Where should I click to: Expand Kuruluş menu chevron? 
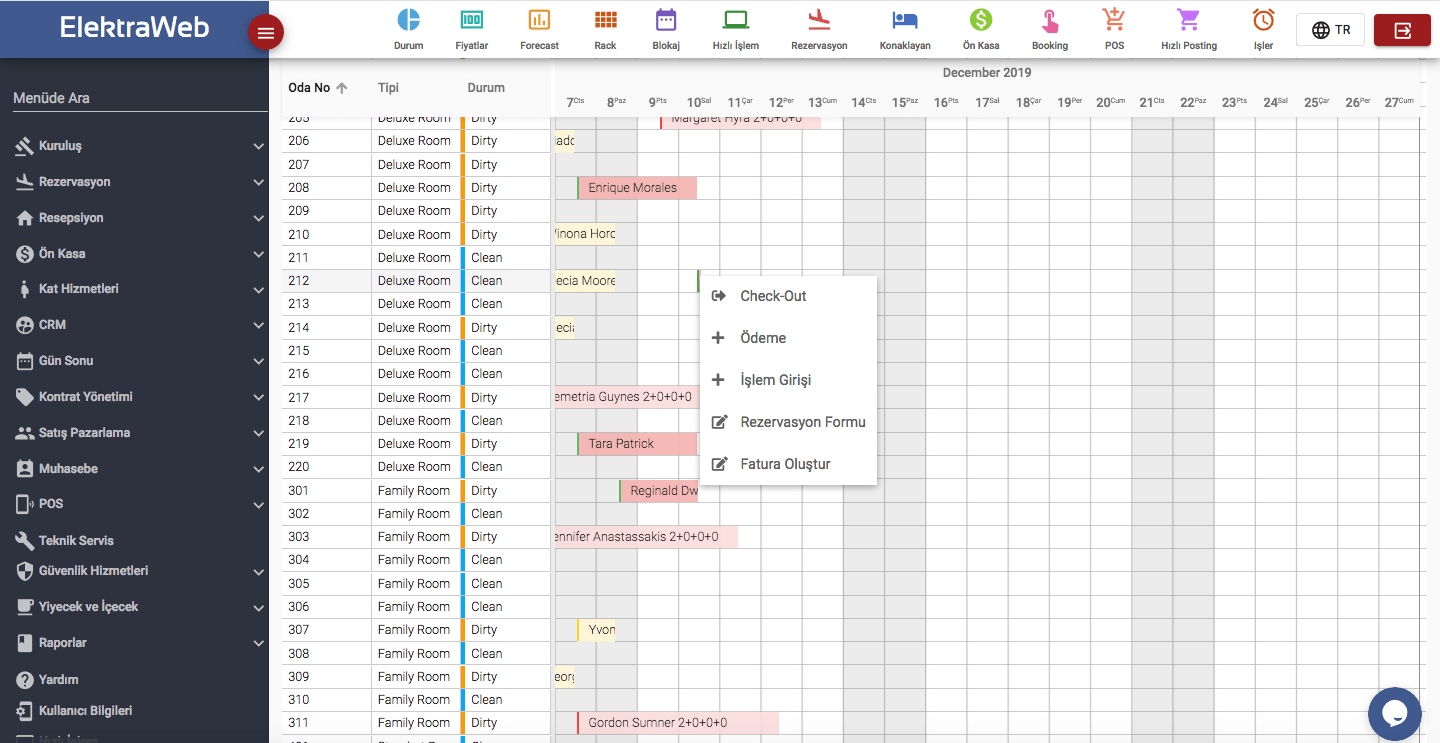click(258, 146)
